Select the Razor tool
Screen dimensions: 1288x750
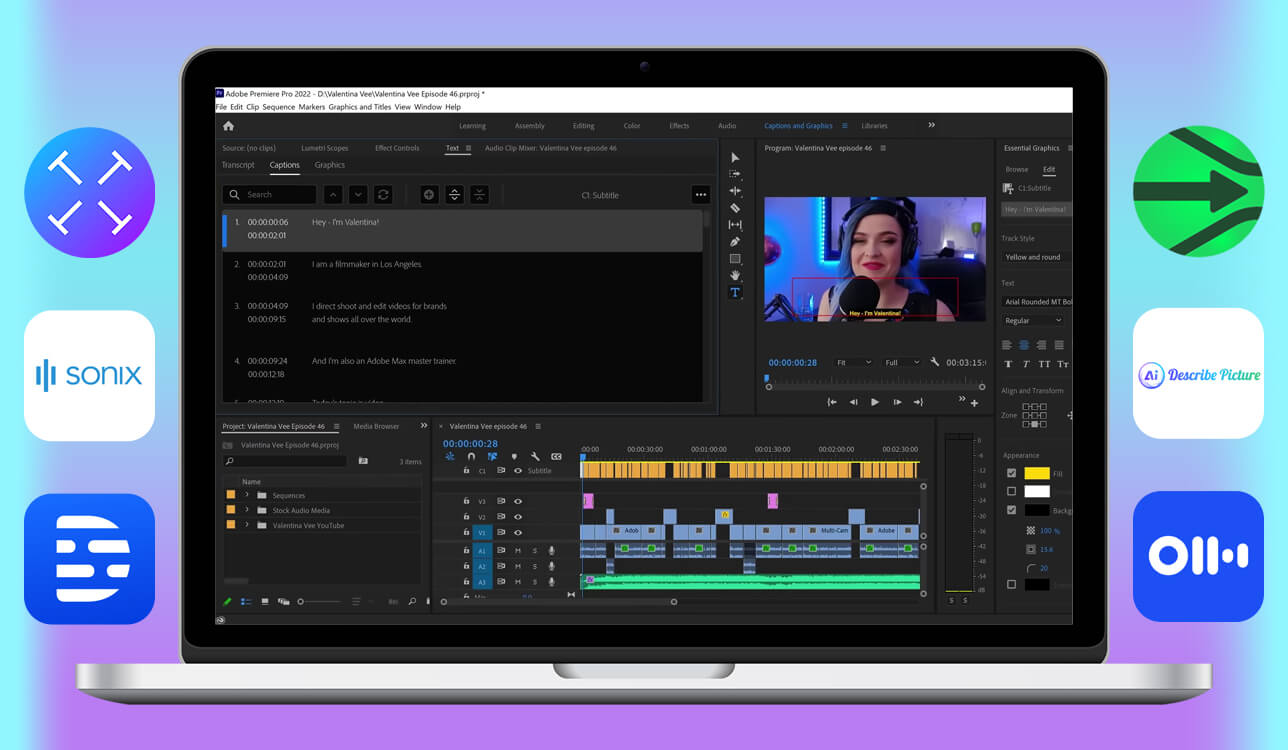pyautogui.click(x=735, y=208)
